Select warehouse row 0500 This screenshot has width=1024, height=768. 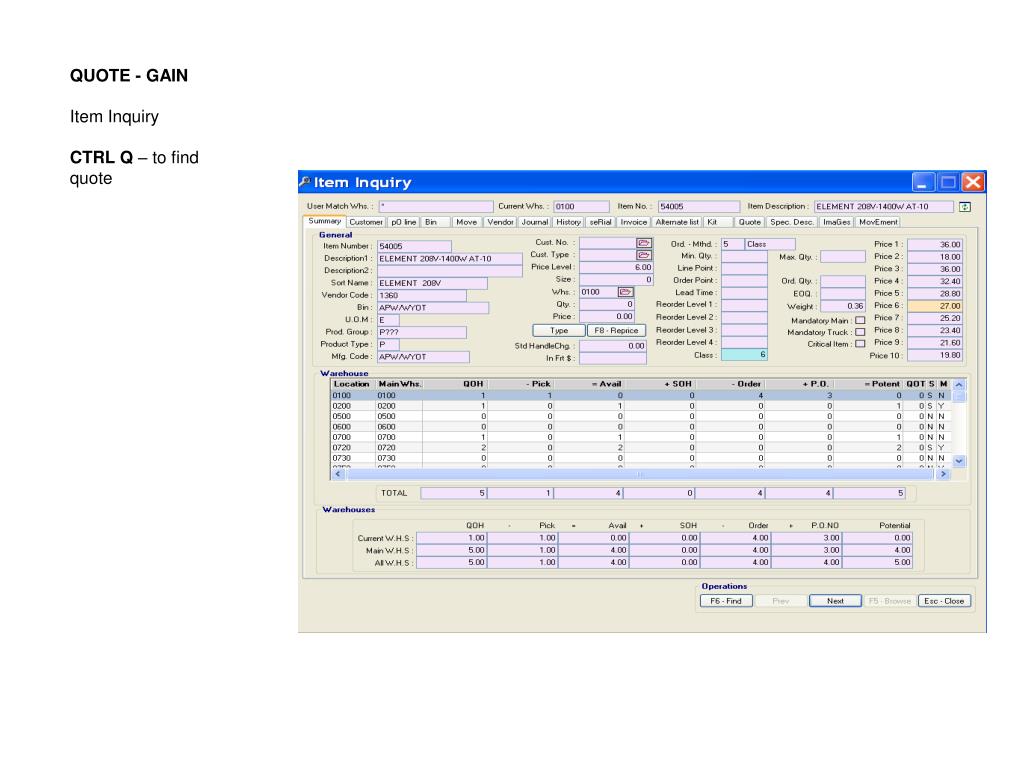(641, 416)
